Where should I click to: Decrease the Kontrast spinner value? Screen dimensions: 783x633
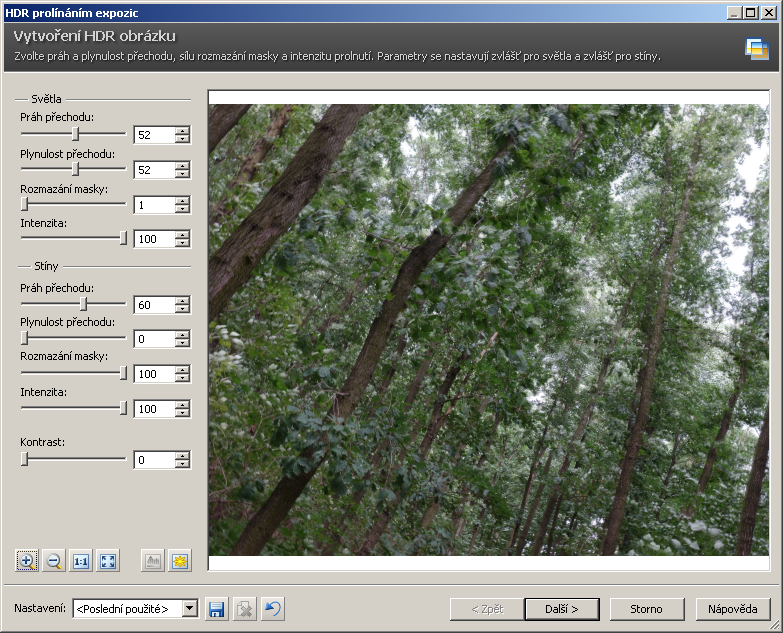point(182,464)
